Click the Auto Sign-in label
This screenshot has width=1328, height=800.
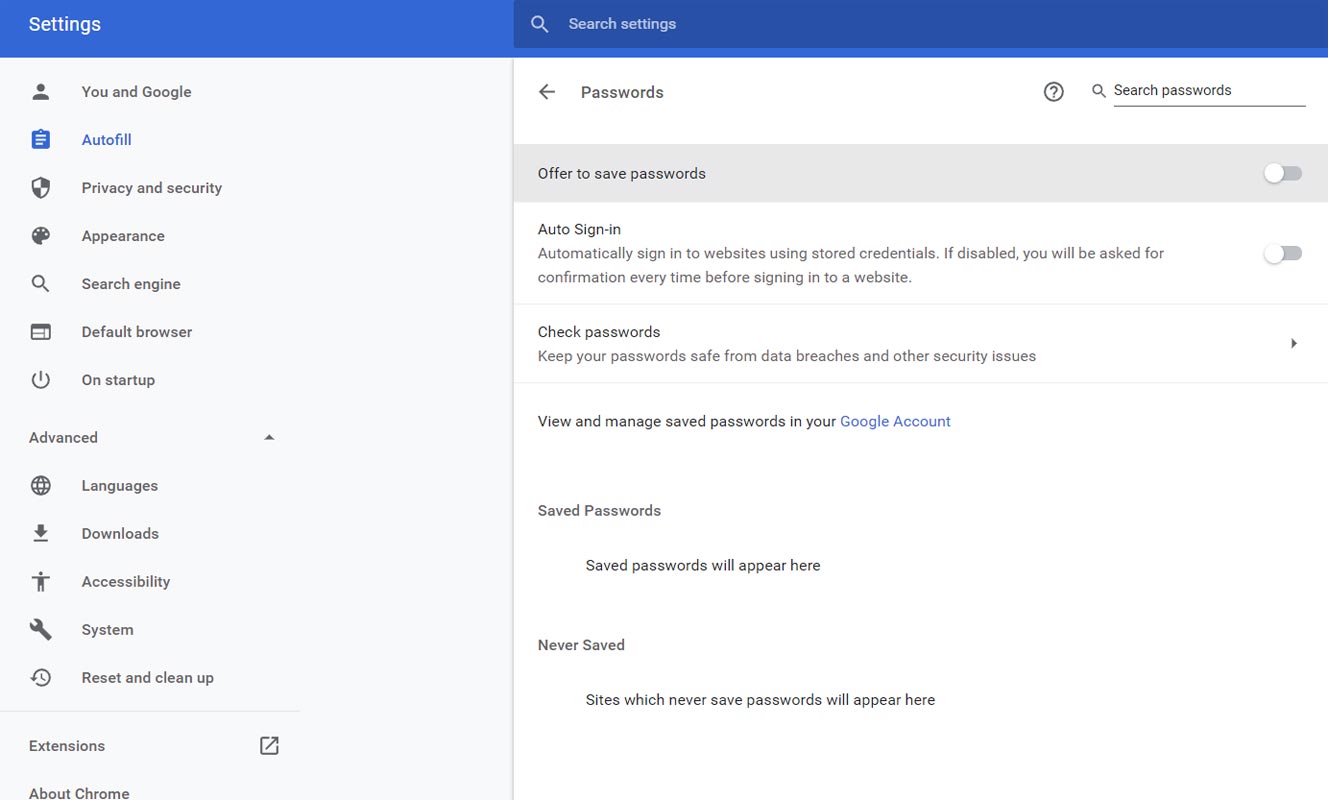click(x=579, y=230)
